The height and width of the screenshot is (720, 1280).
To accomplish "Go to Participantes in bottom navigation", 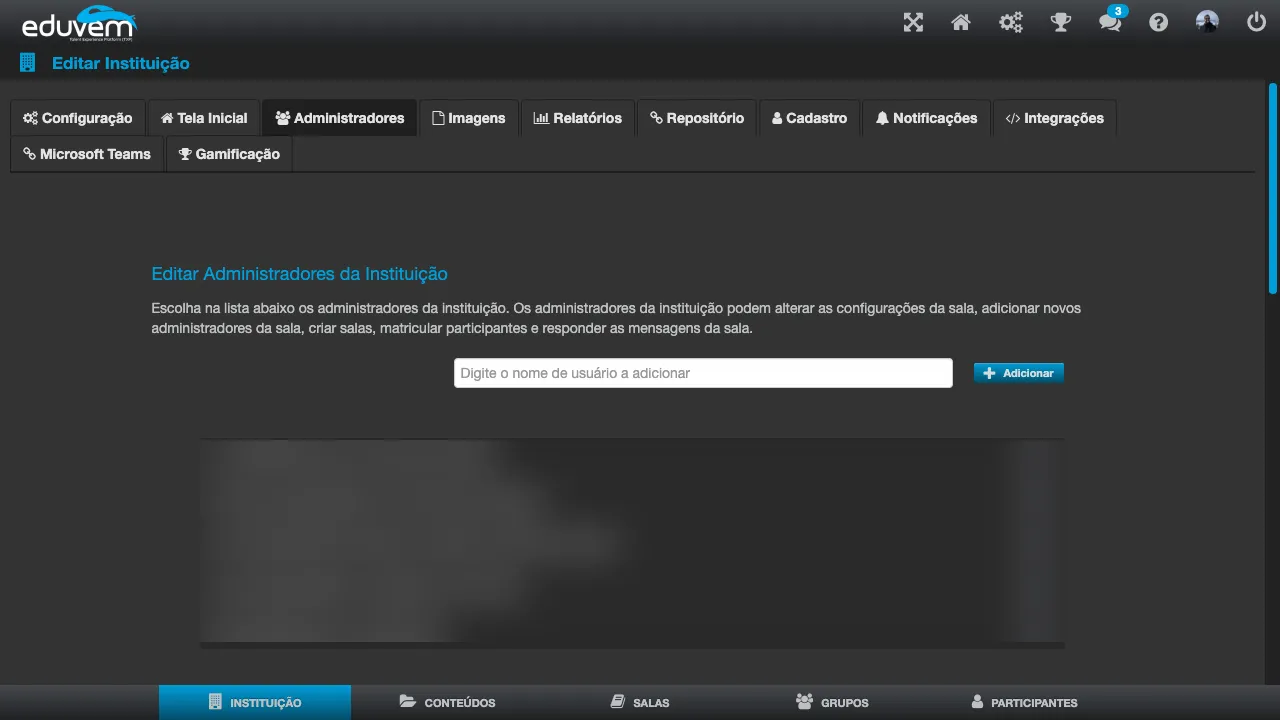I will [x=1024, y=702].
